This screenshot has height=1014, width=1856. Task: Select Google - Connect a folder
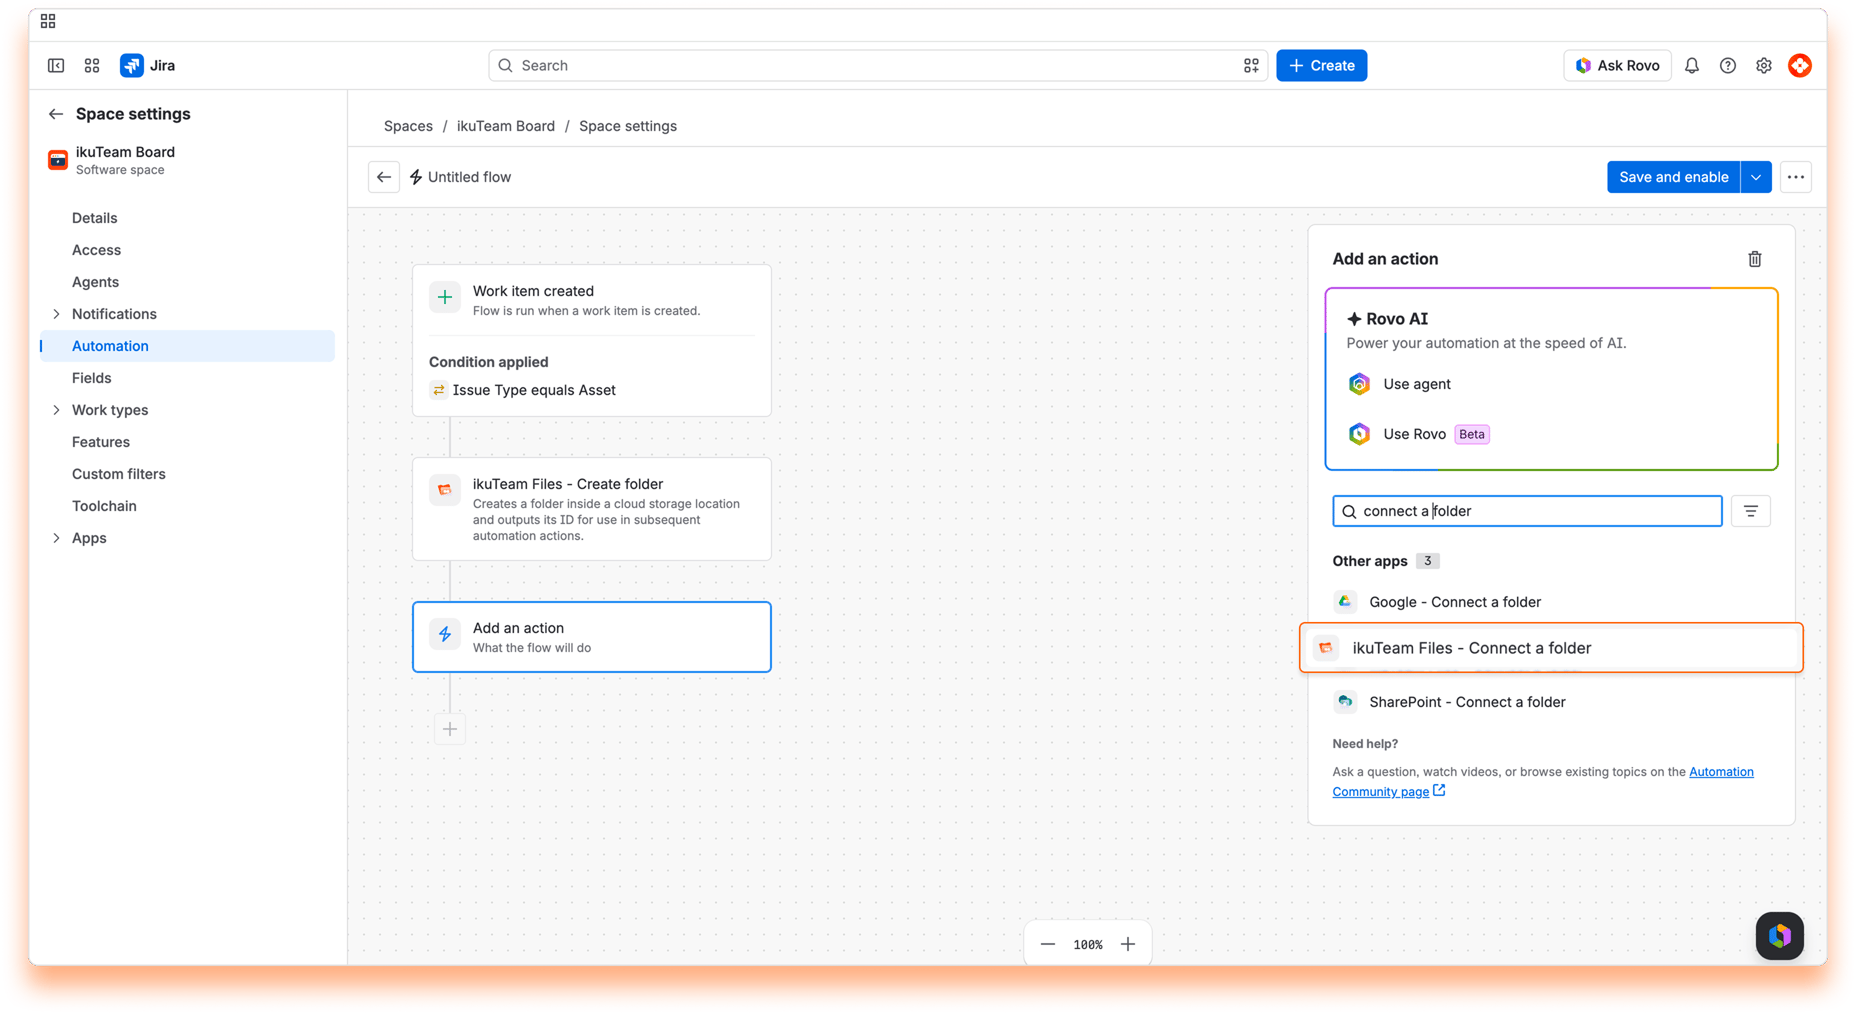click(x=1550, y=602)
